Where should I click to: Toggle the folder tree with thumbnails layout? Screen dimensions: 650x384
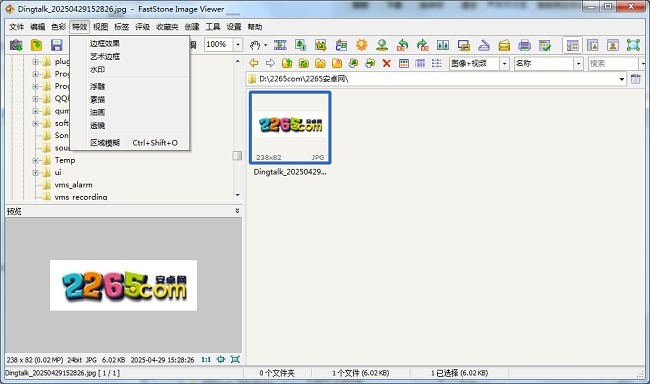(x=572, y=45)
